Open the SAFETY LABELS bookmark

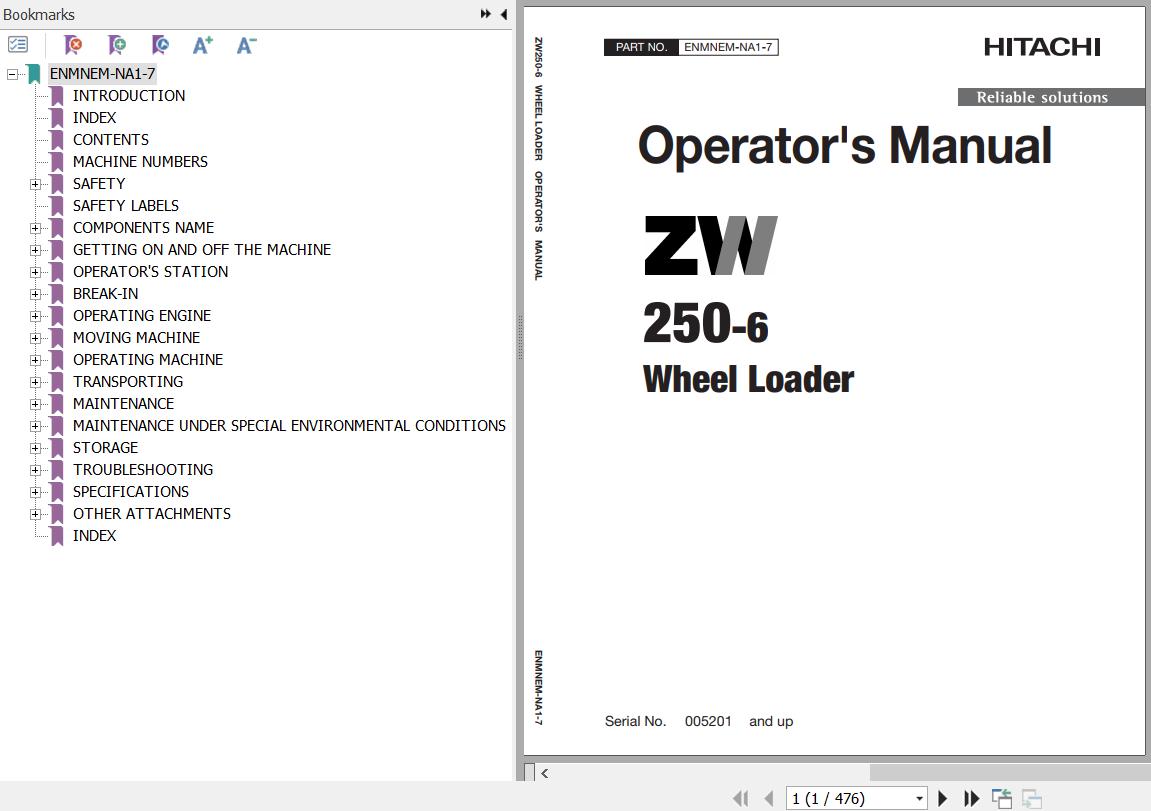[x=126, y=206]
